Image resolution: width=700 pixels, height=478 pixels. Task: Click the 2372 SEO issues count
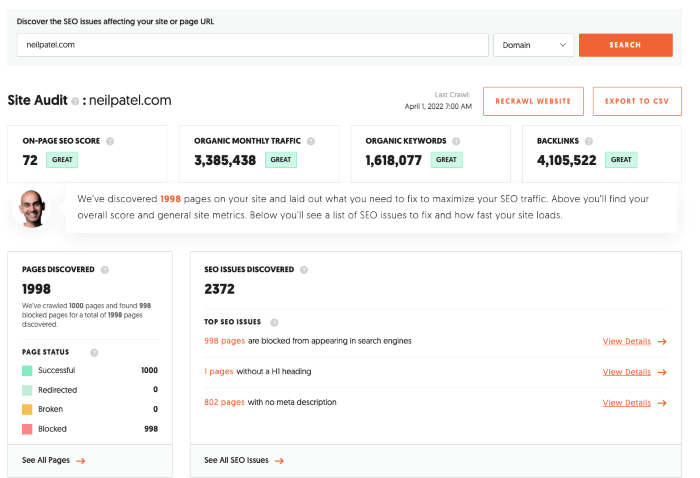tap(219, 289)
